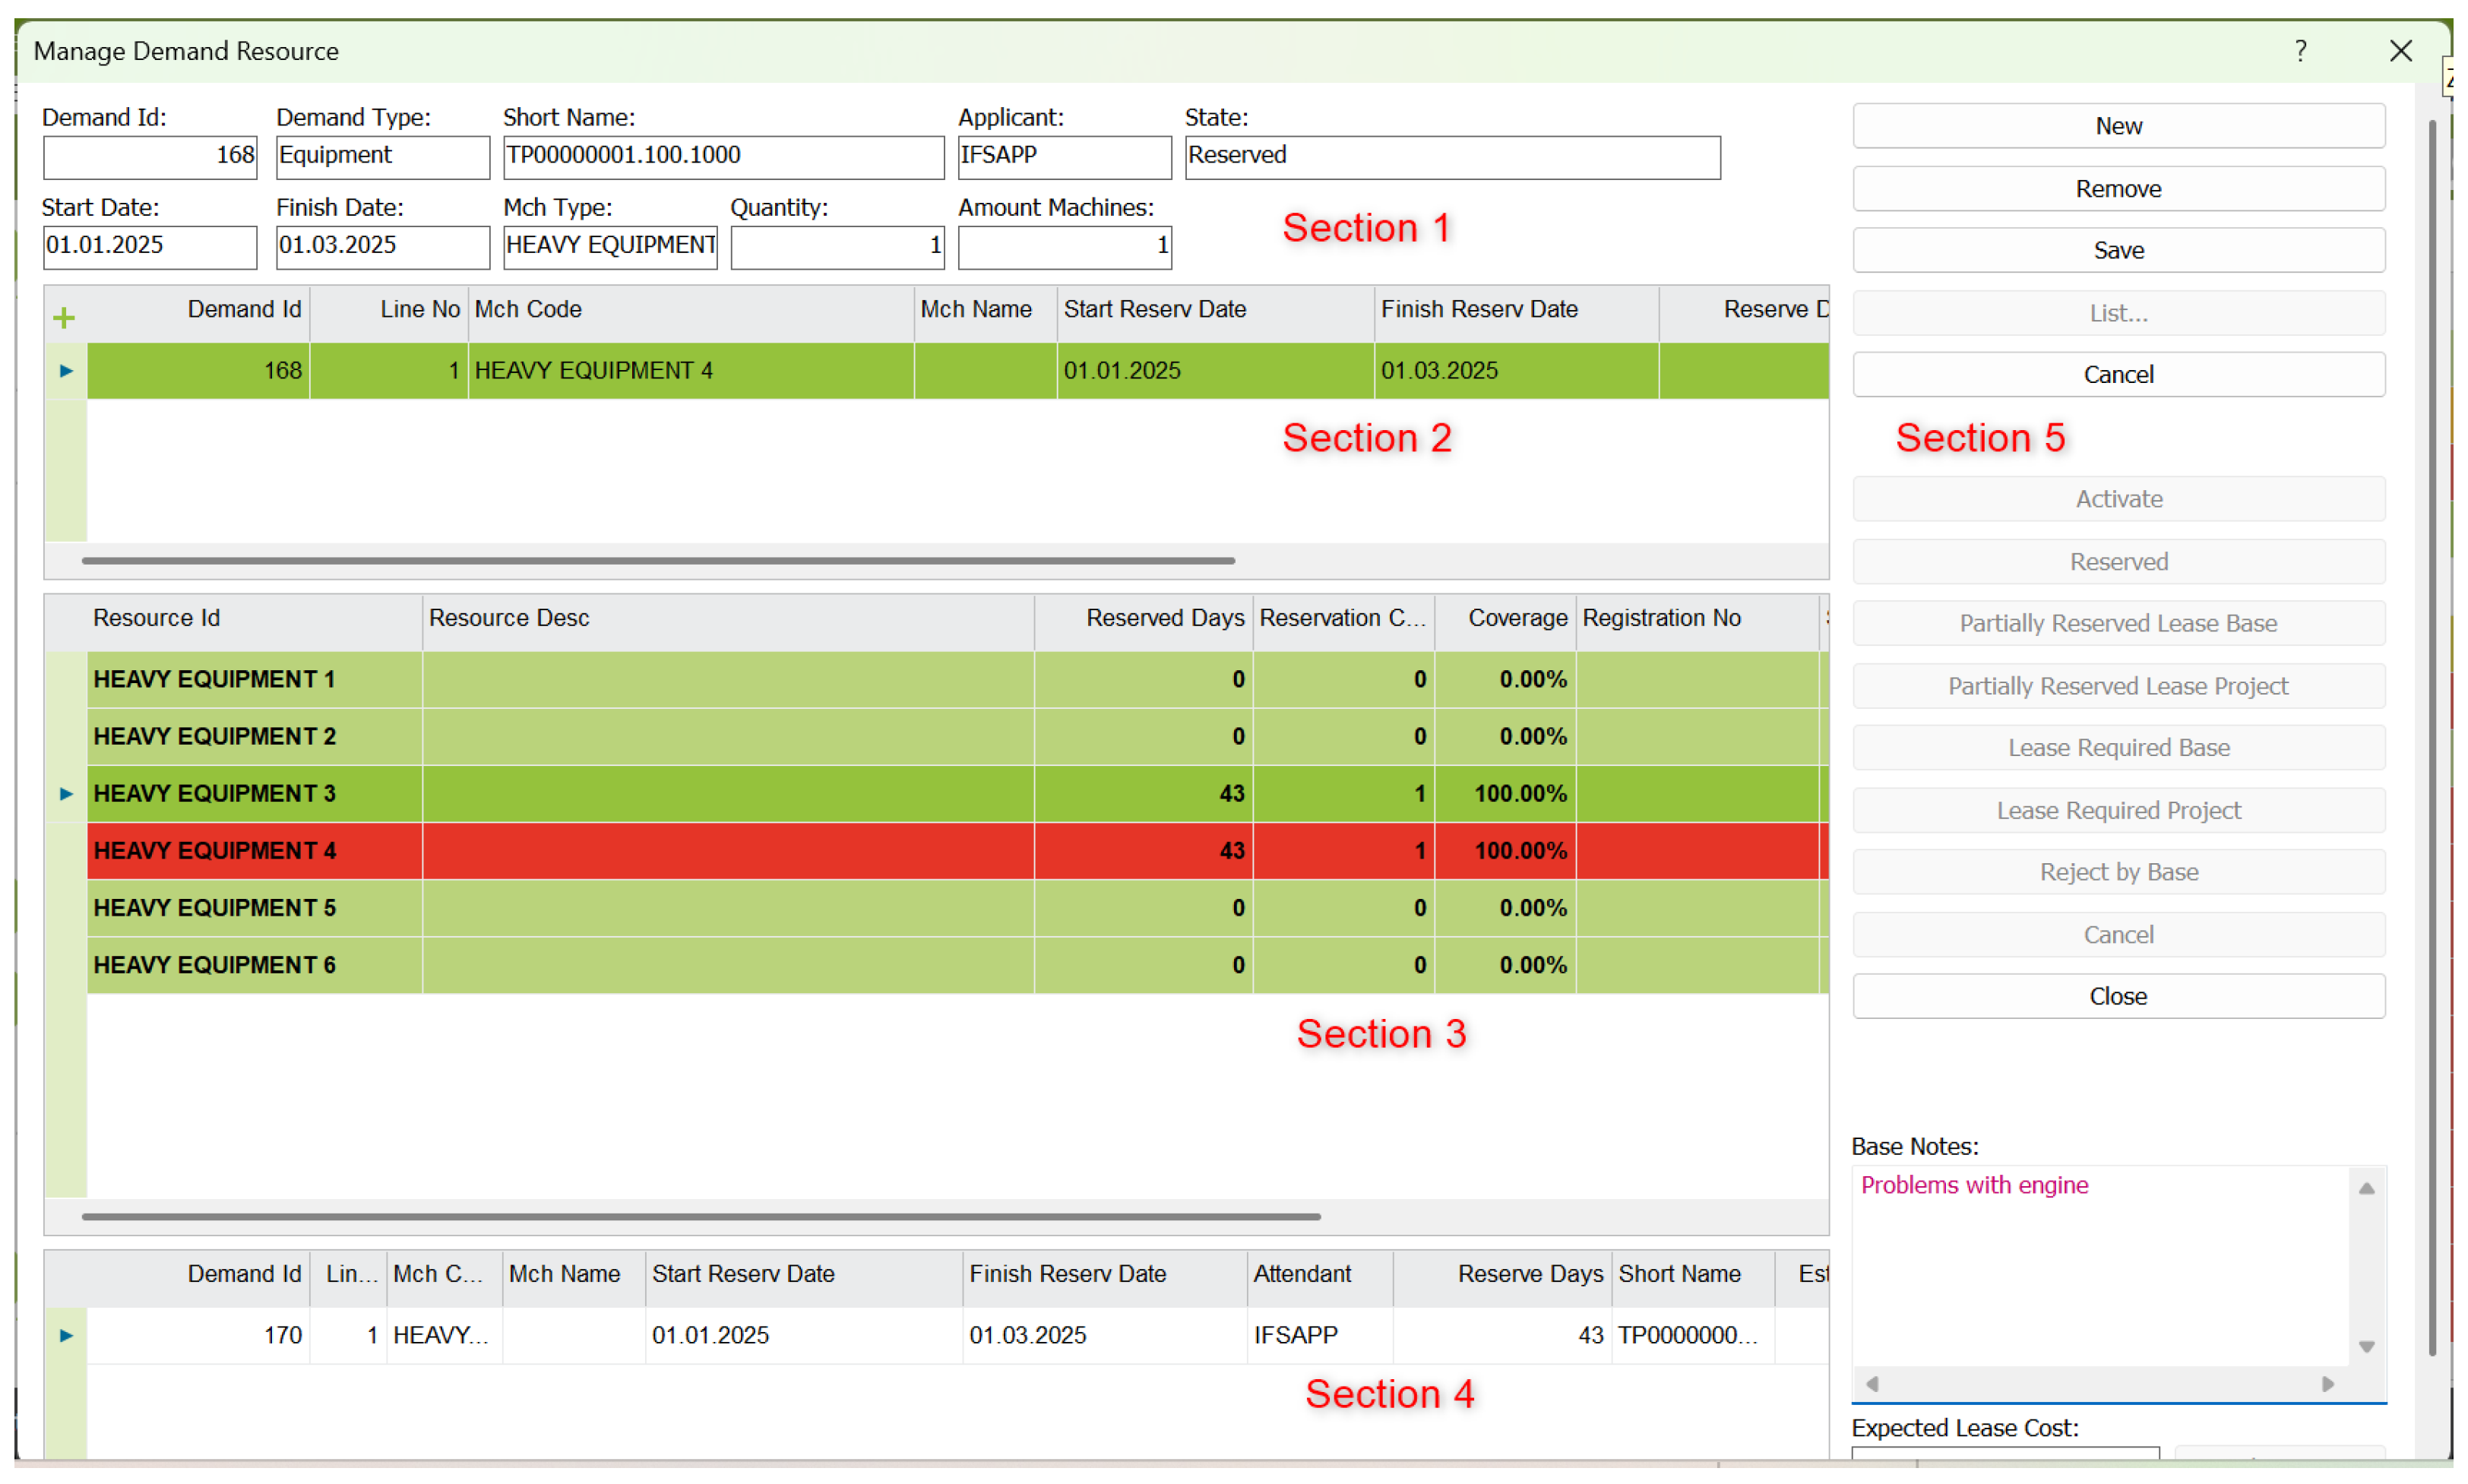2468x1484 pixels.
Task: Click the Base Notes scroll right arrow
Action: [2327, 1384]
